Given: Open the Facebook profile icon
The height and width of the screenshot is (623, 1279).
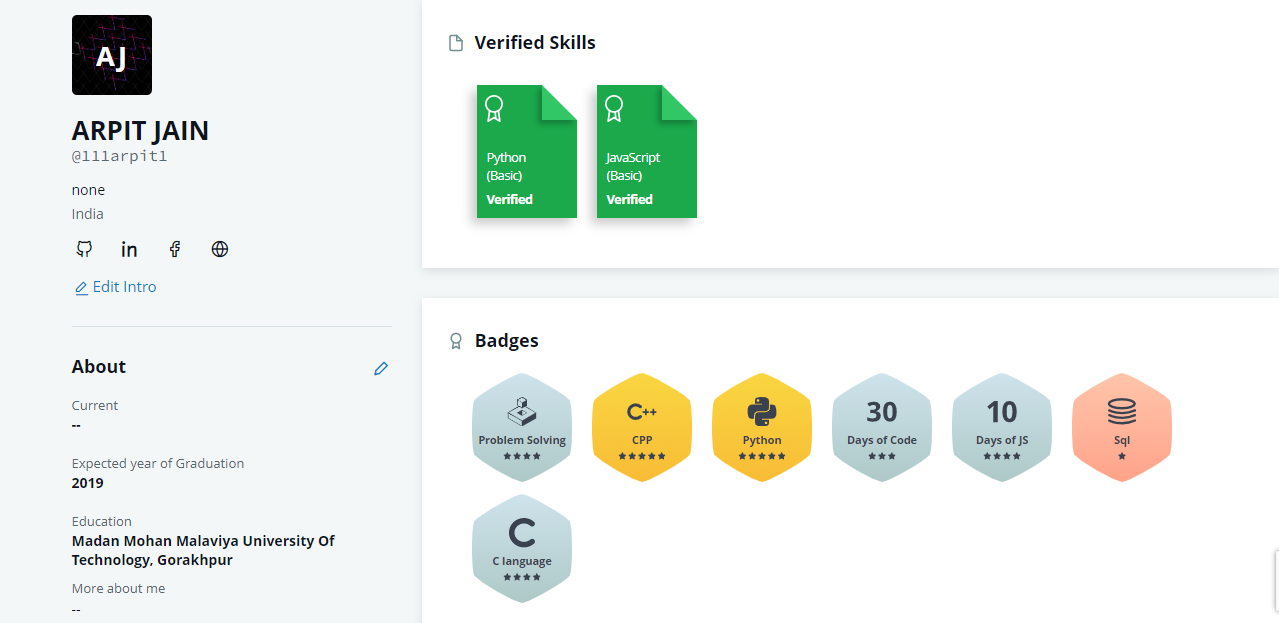Looking at the screenshot, I should click(x=175, y=249).
